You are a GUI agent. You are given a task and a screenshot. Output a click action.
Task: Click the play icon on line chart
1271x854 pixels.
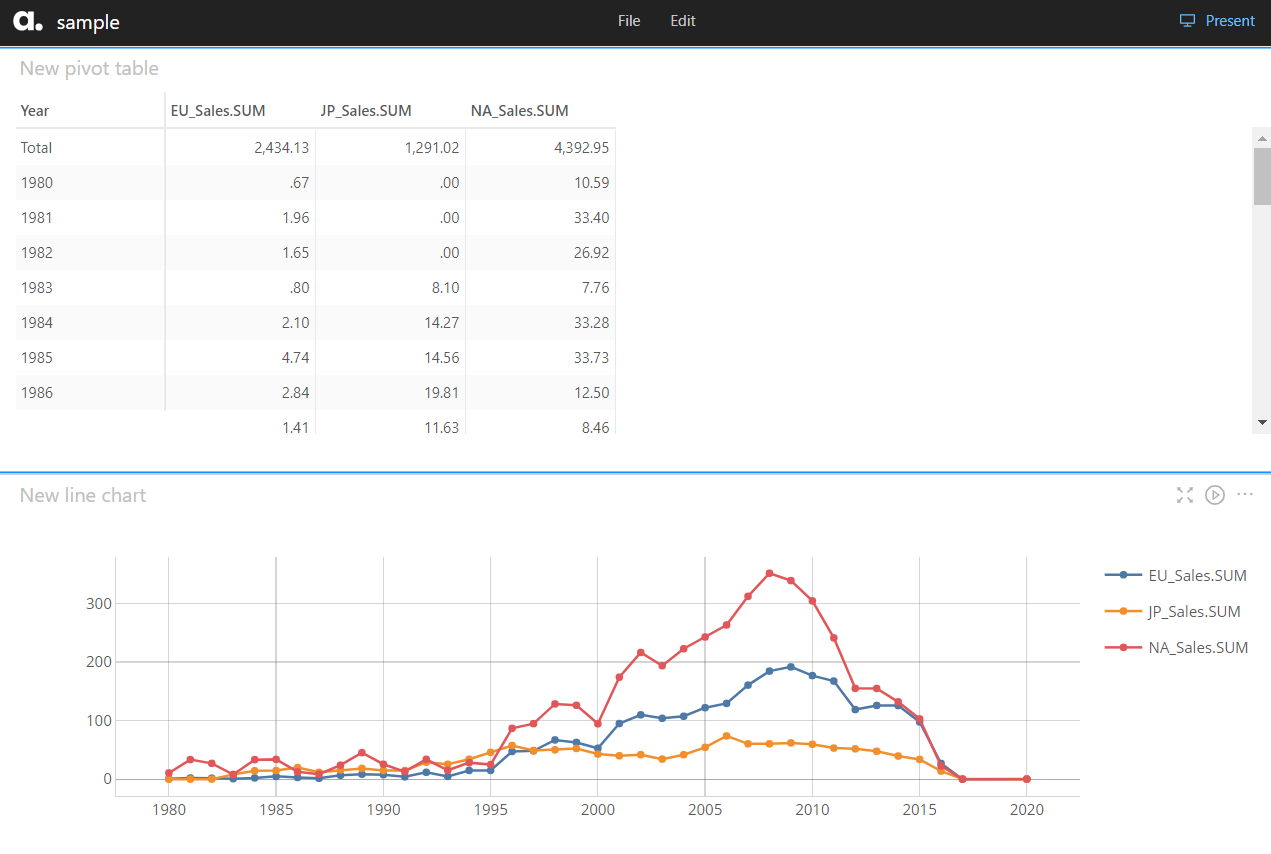click(1215, 495)
